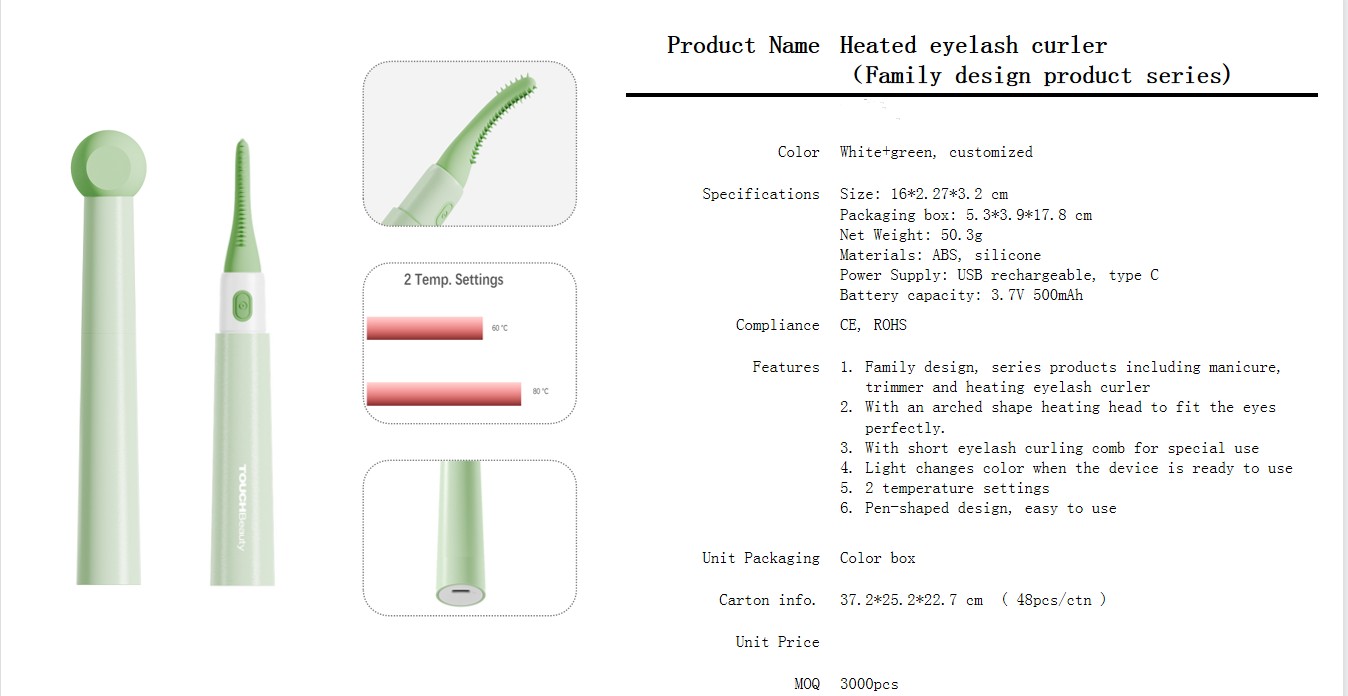Select the curved comb head close-up image
Viewport: 1348px width, 696px height.
pos(469,144)
